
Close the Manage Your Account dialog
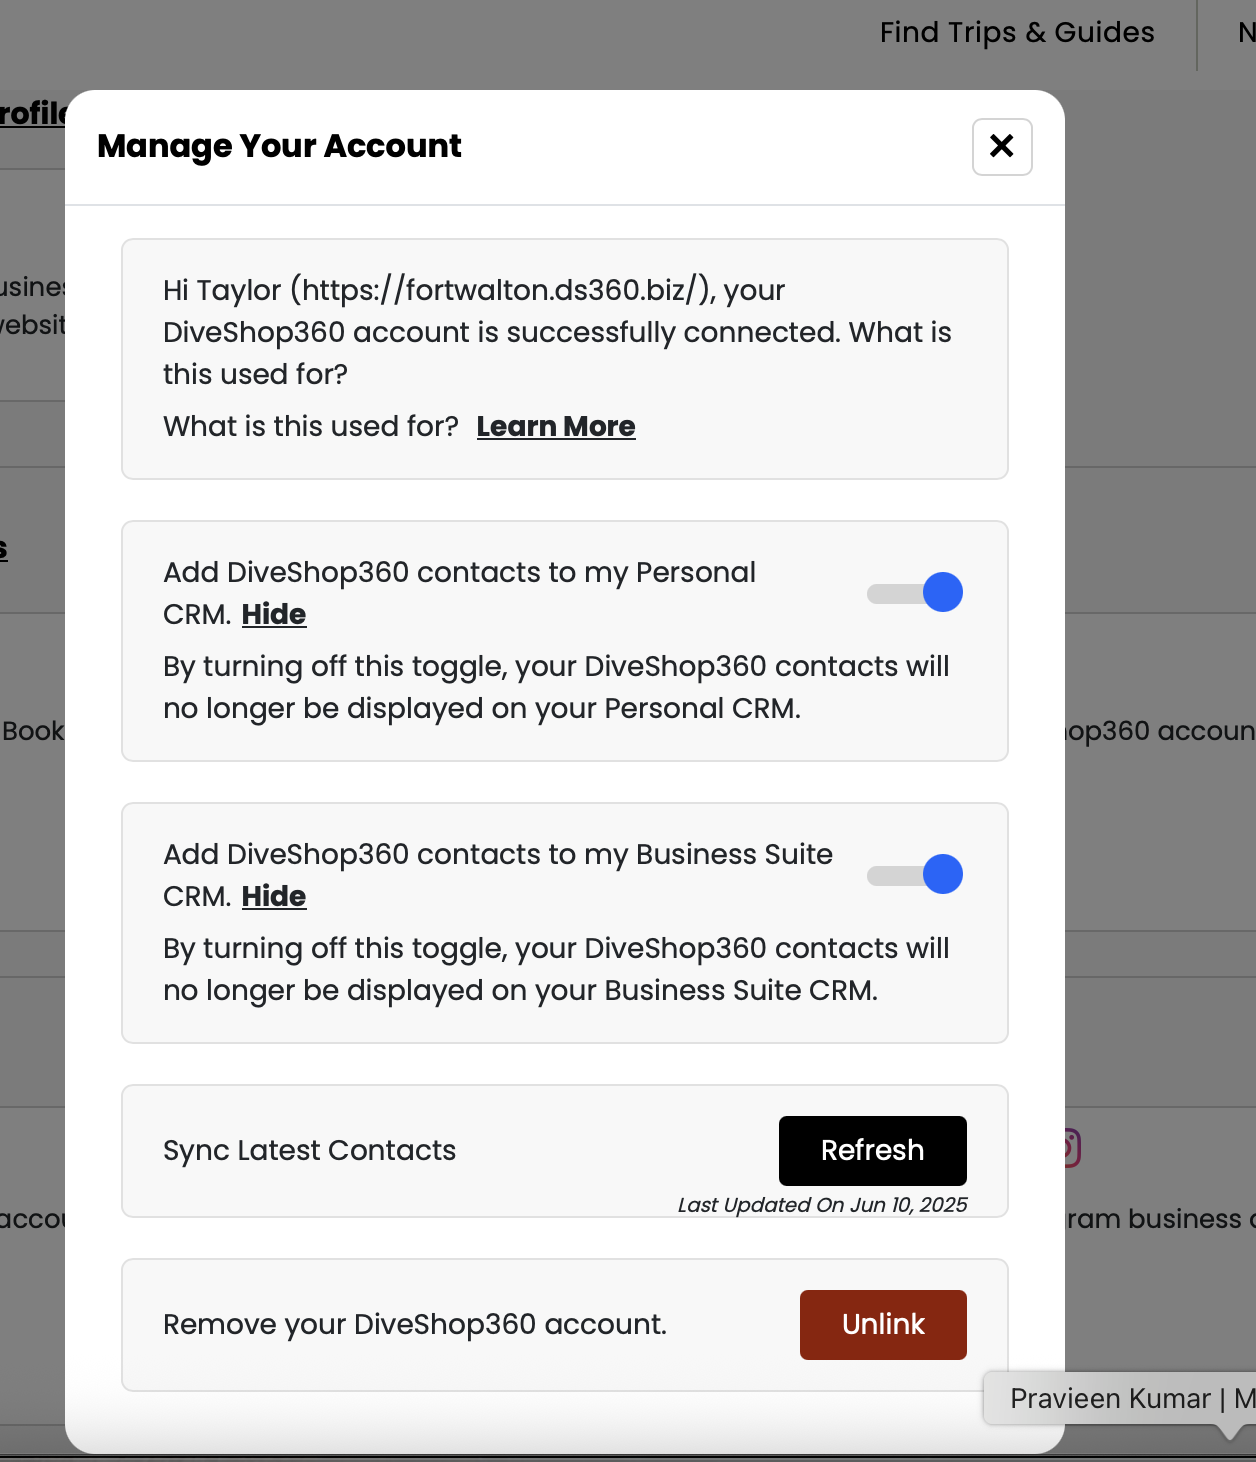tap(1002, 147)
